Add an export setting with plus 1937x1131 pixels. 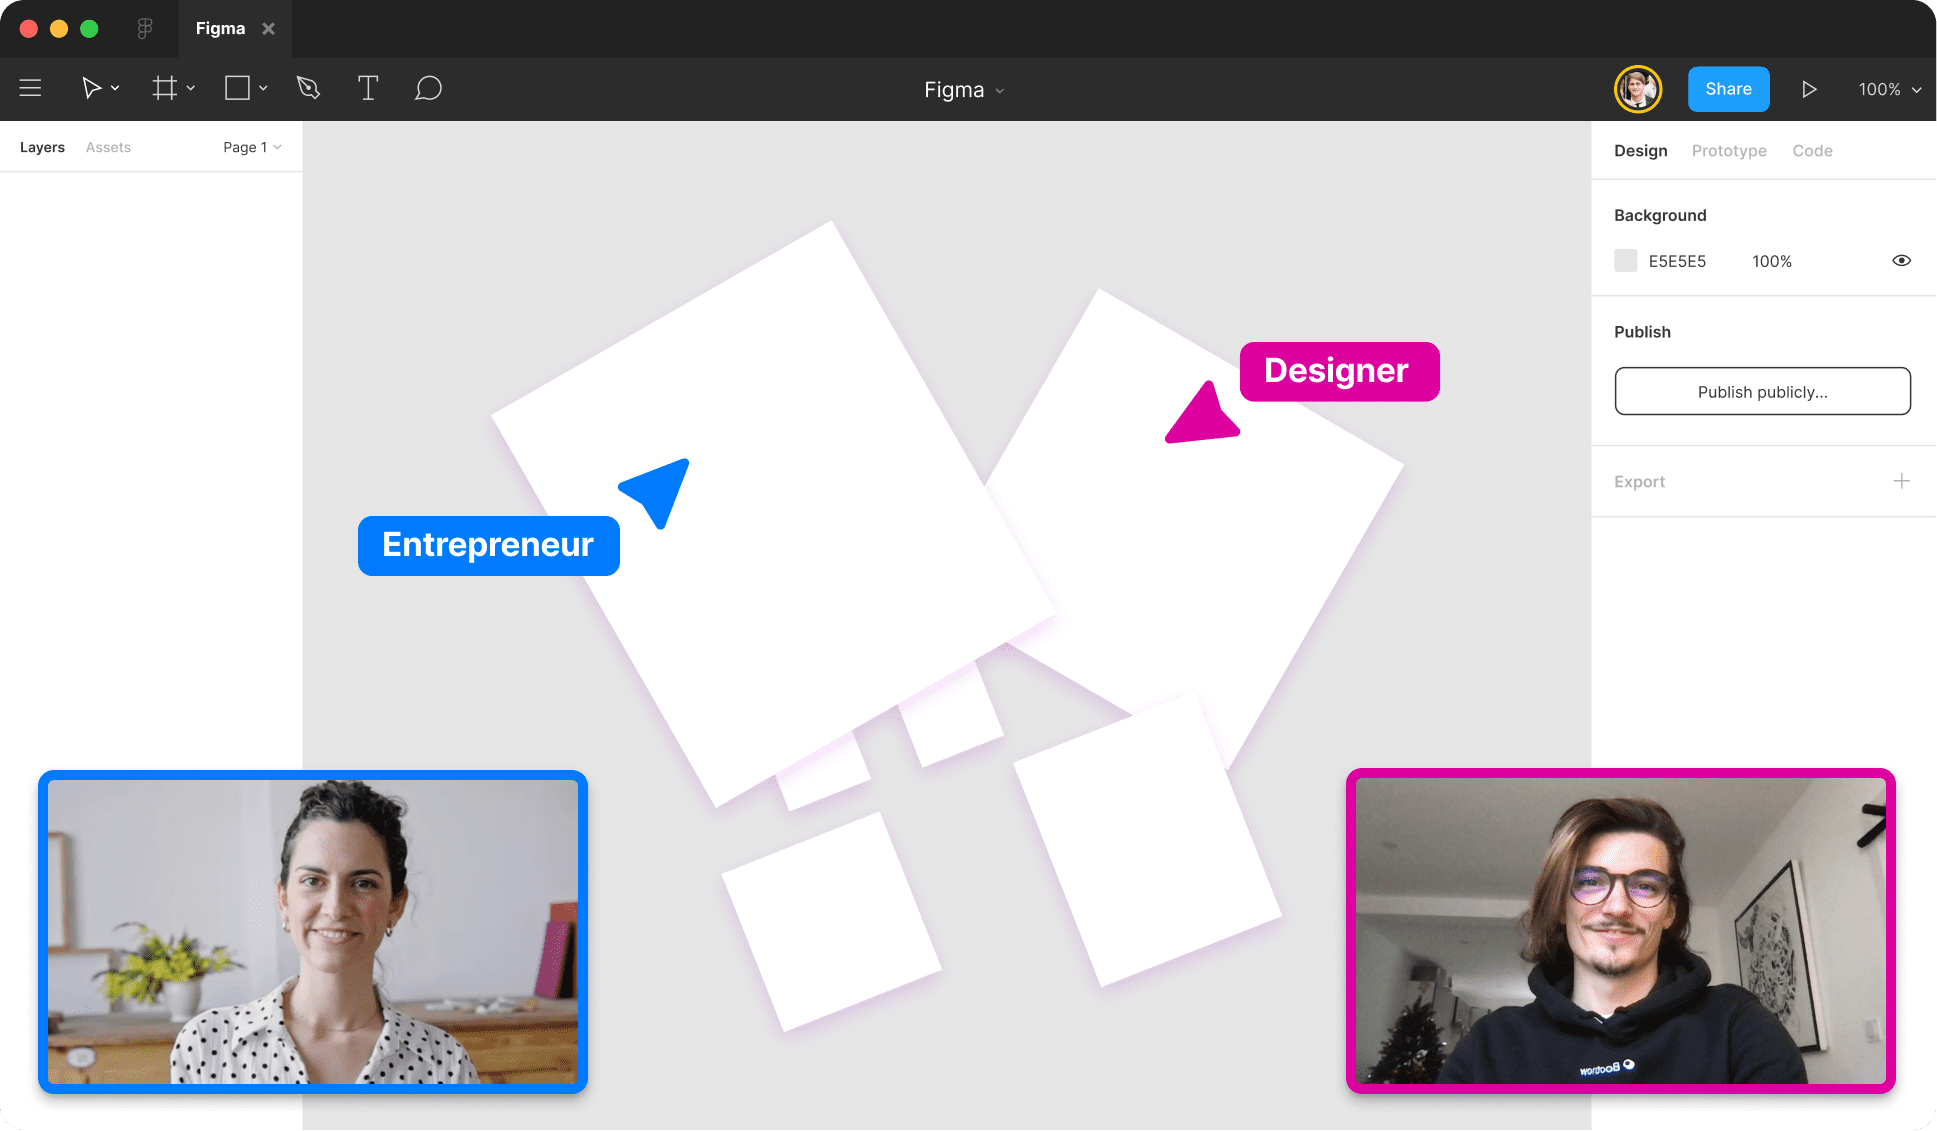coord(1901,481)
